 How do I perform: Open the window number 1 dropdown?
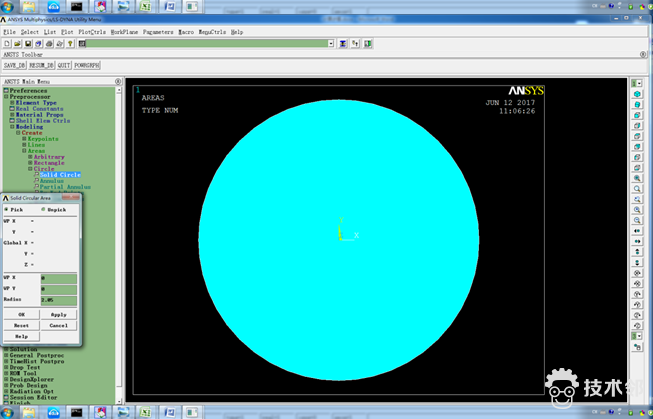pos(637,83)
